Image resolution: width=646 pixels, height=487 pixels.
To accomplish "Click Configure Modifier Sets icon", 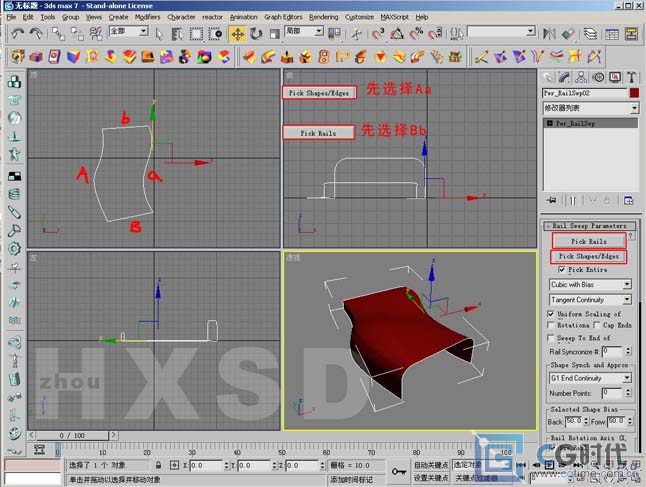I will click(628, 201).
